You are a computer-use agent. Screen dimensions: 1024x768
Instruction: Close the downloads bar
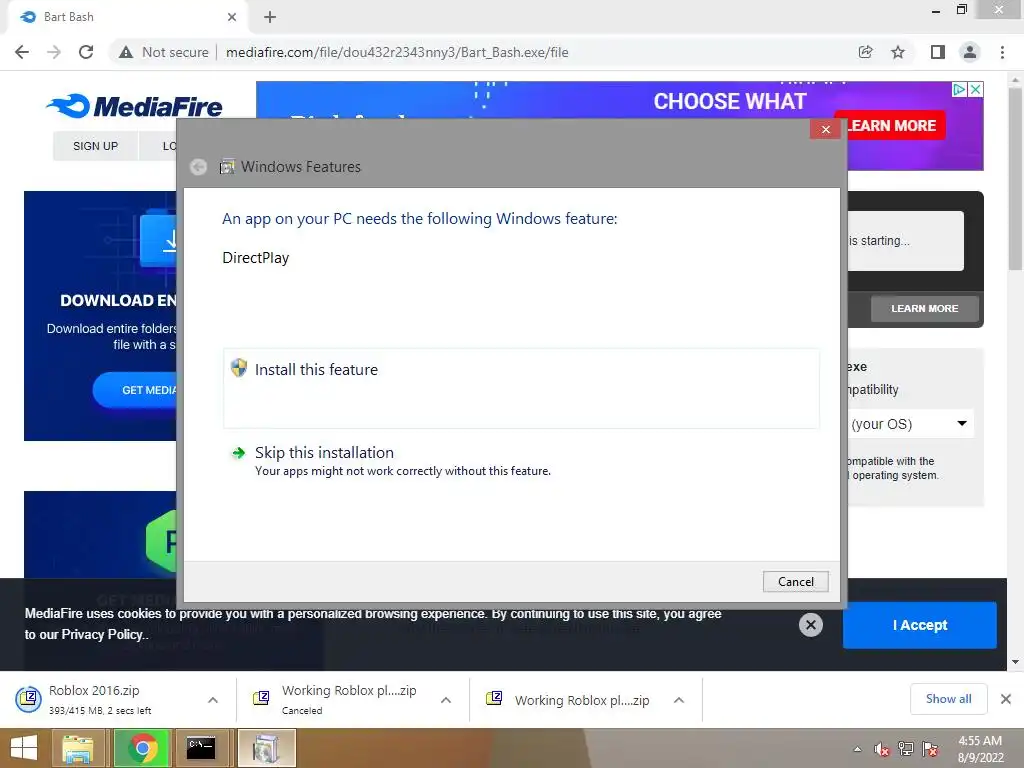tap(1006, 699)
